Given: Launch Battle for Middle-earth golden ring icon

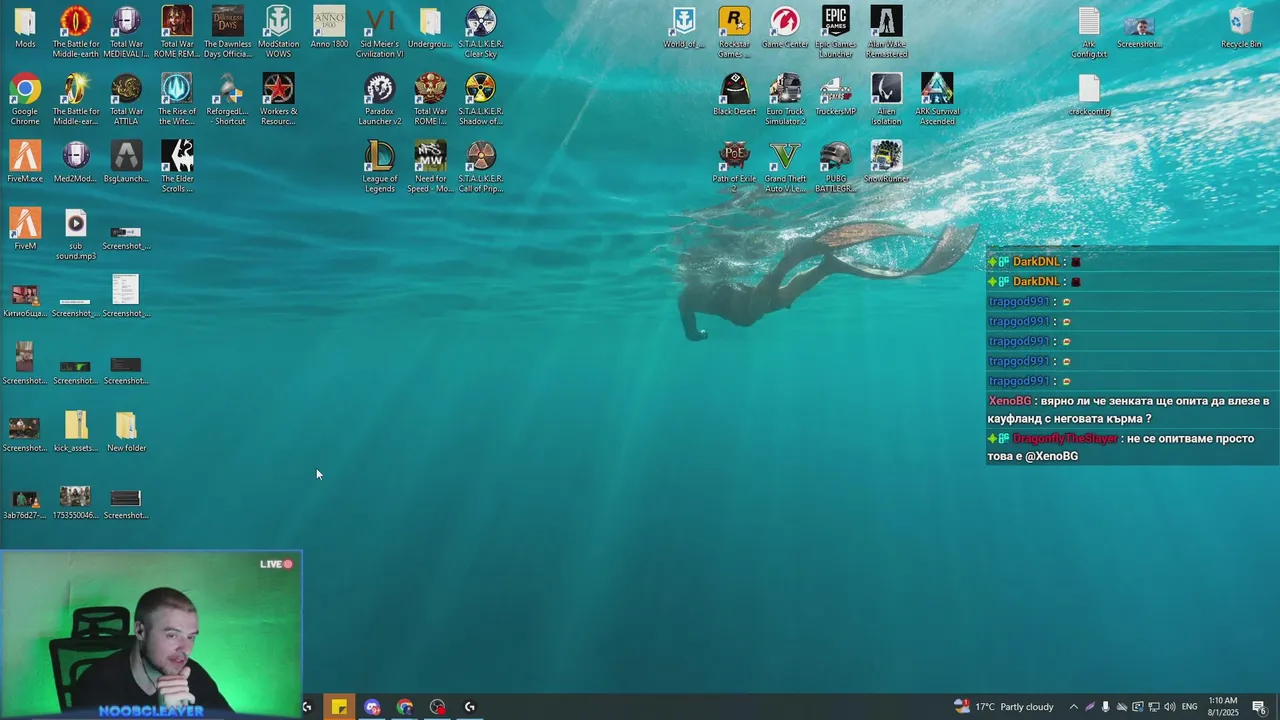Looking at the screenshot, I should [x=76, y=99].
